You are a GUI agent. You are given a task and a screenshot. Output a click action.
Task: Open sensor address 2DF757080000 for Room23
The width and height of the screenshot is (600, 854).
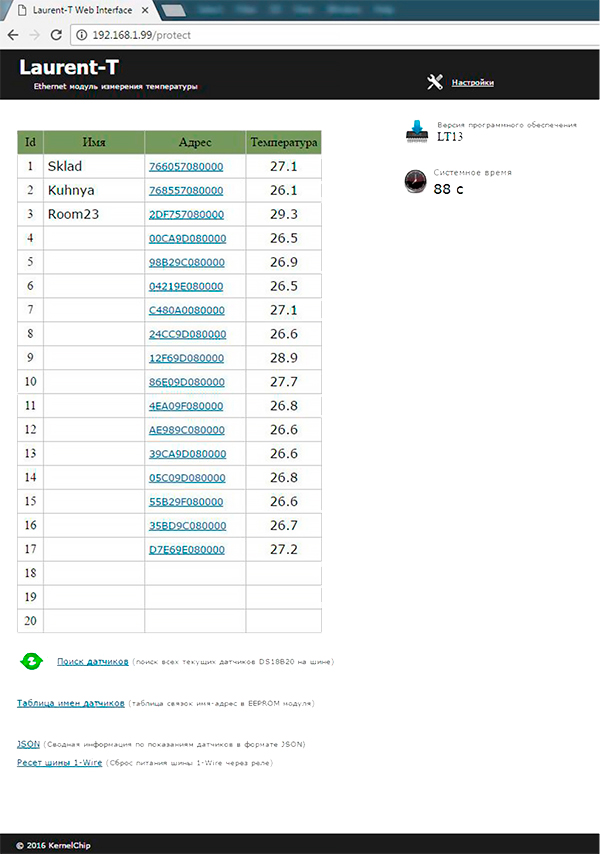pyautogui.click(x=186, y=215)
